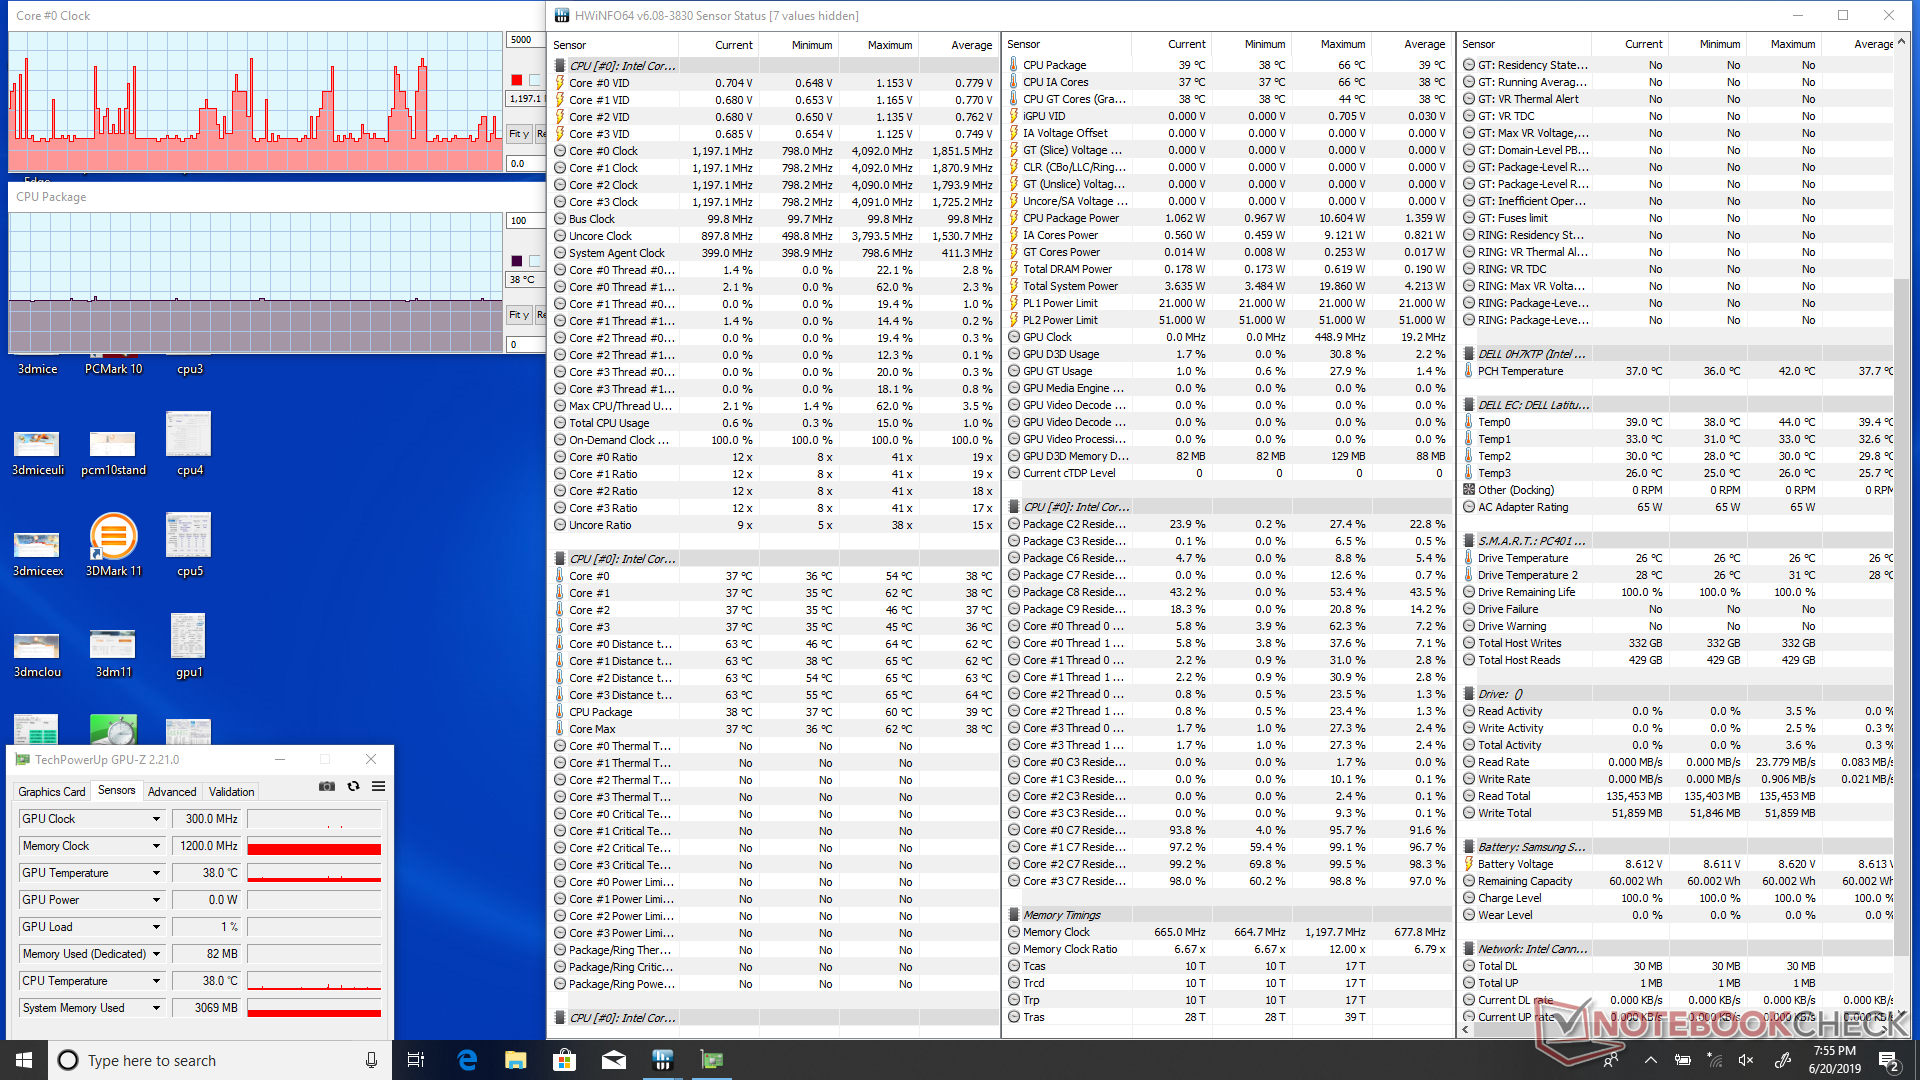The image size is (1920, 1080).
Task: Click the Cortana microphone icon
Action: [x=371, y=1060]
